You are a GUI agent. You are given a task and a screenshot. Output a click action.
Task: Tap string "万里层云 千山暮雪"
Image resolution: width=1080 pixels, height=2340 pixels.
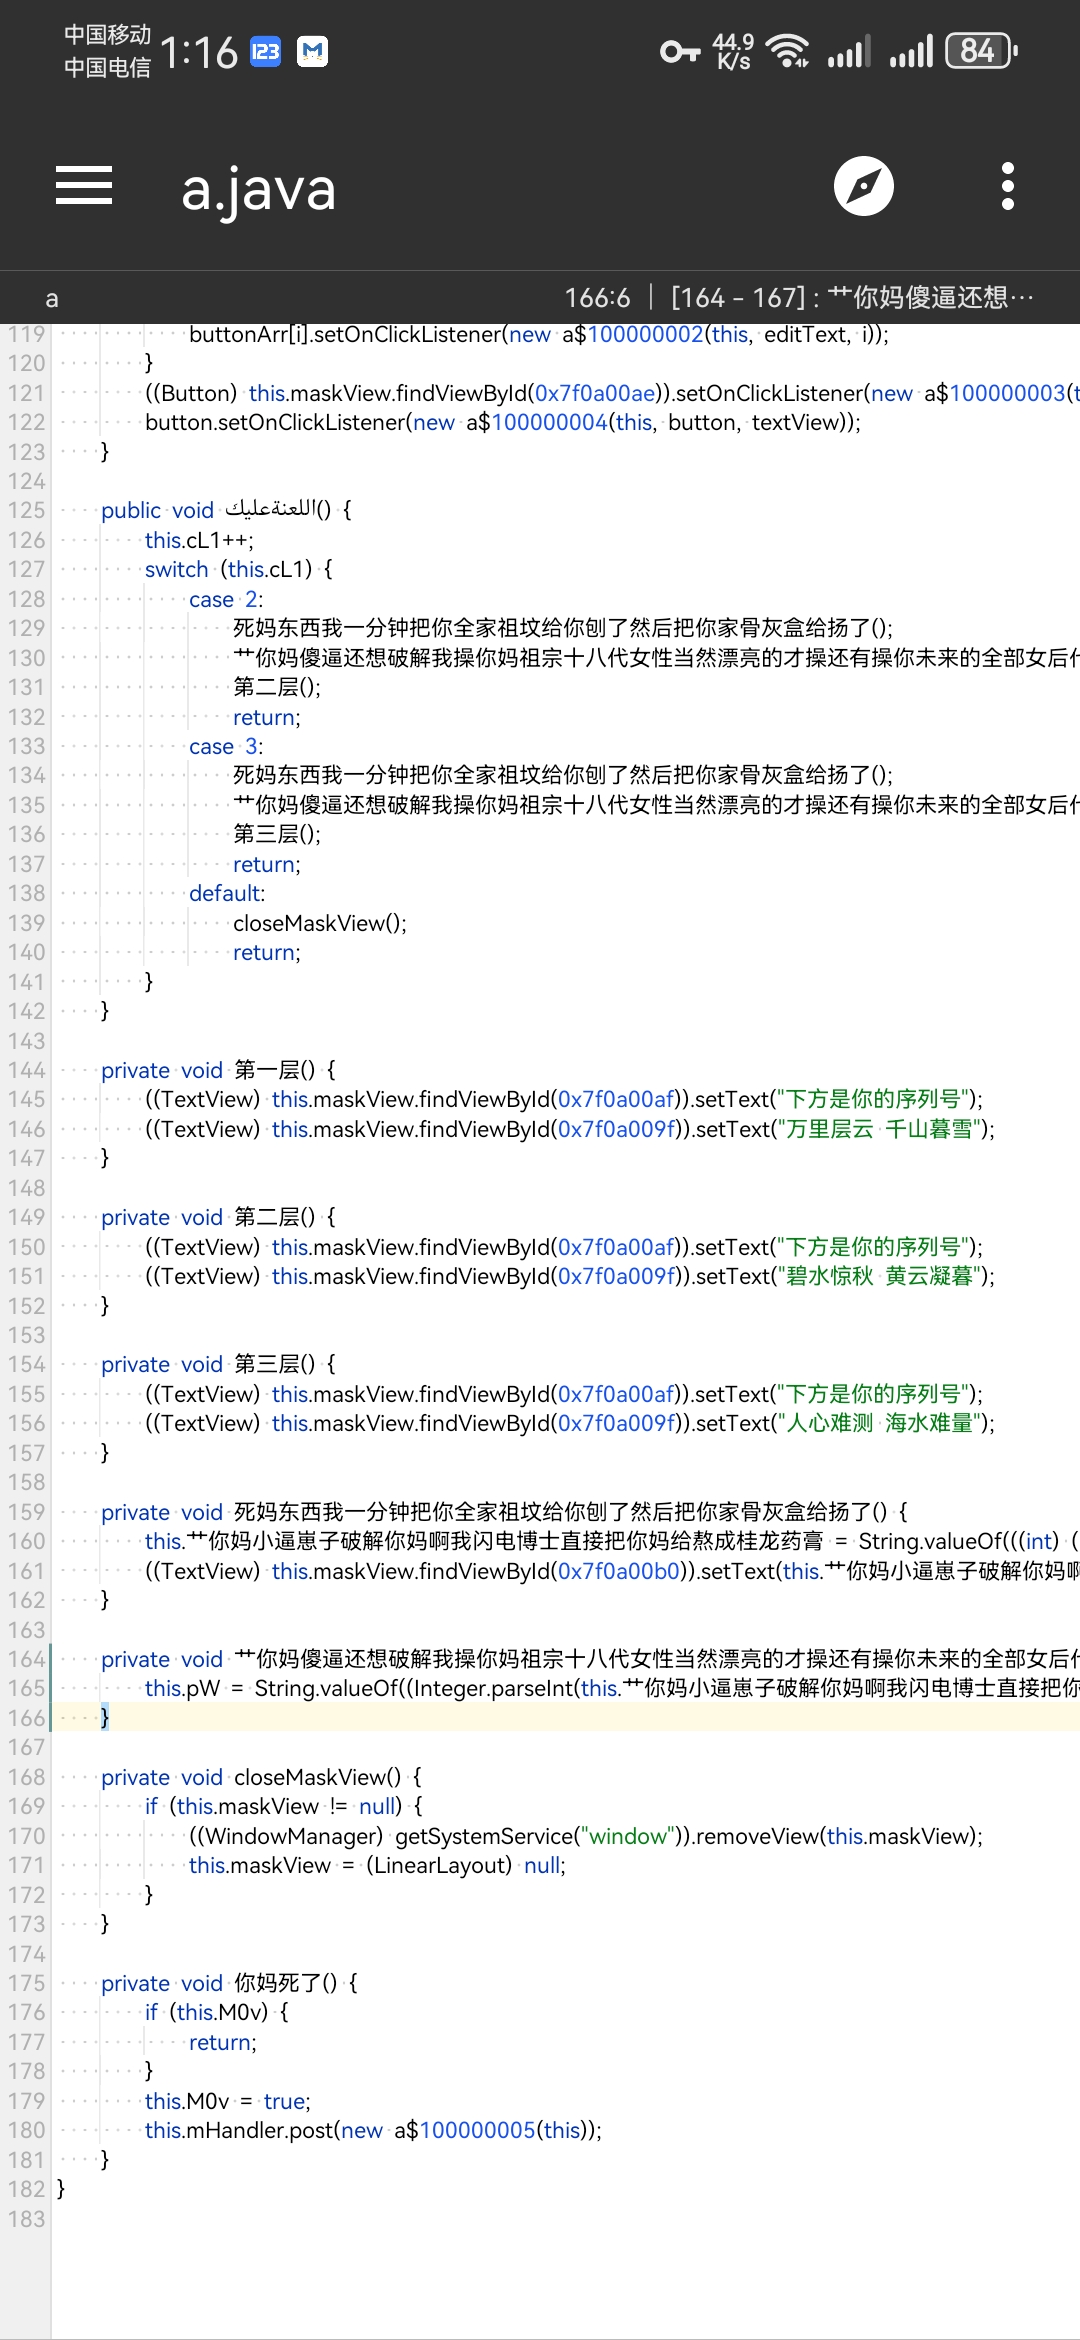880,1129
